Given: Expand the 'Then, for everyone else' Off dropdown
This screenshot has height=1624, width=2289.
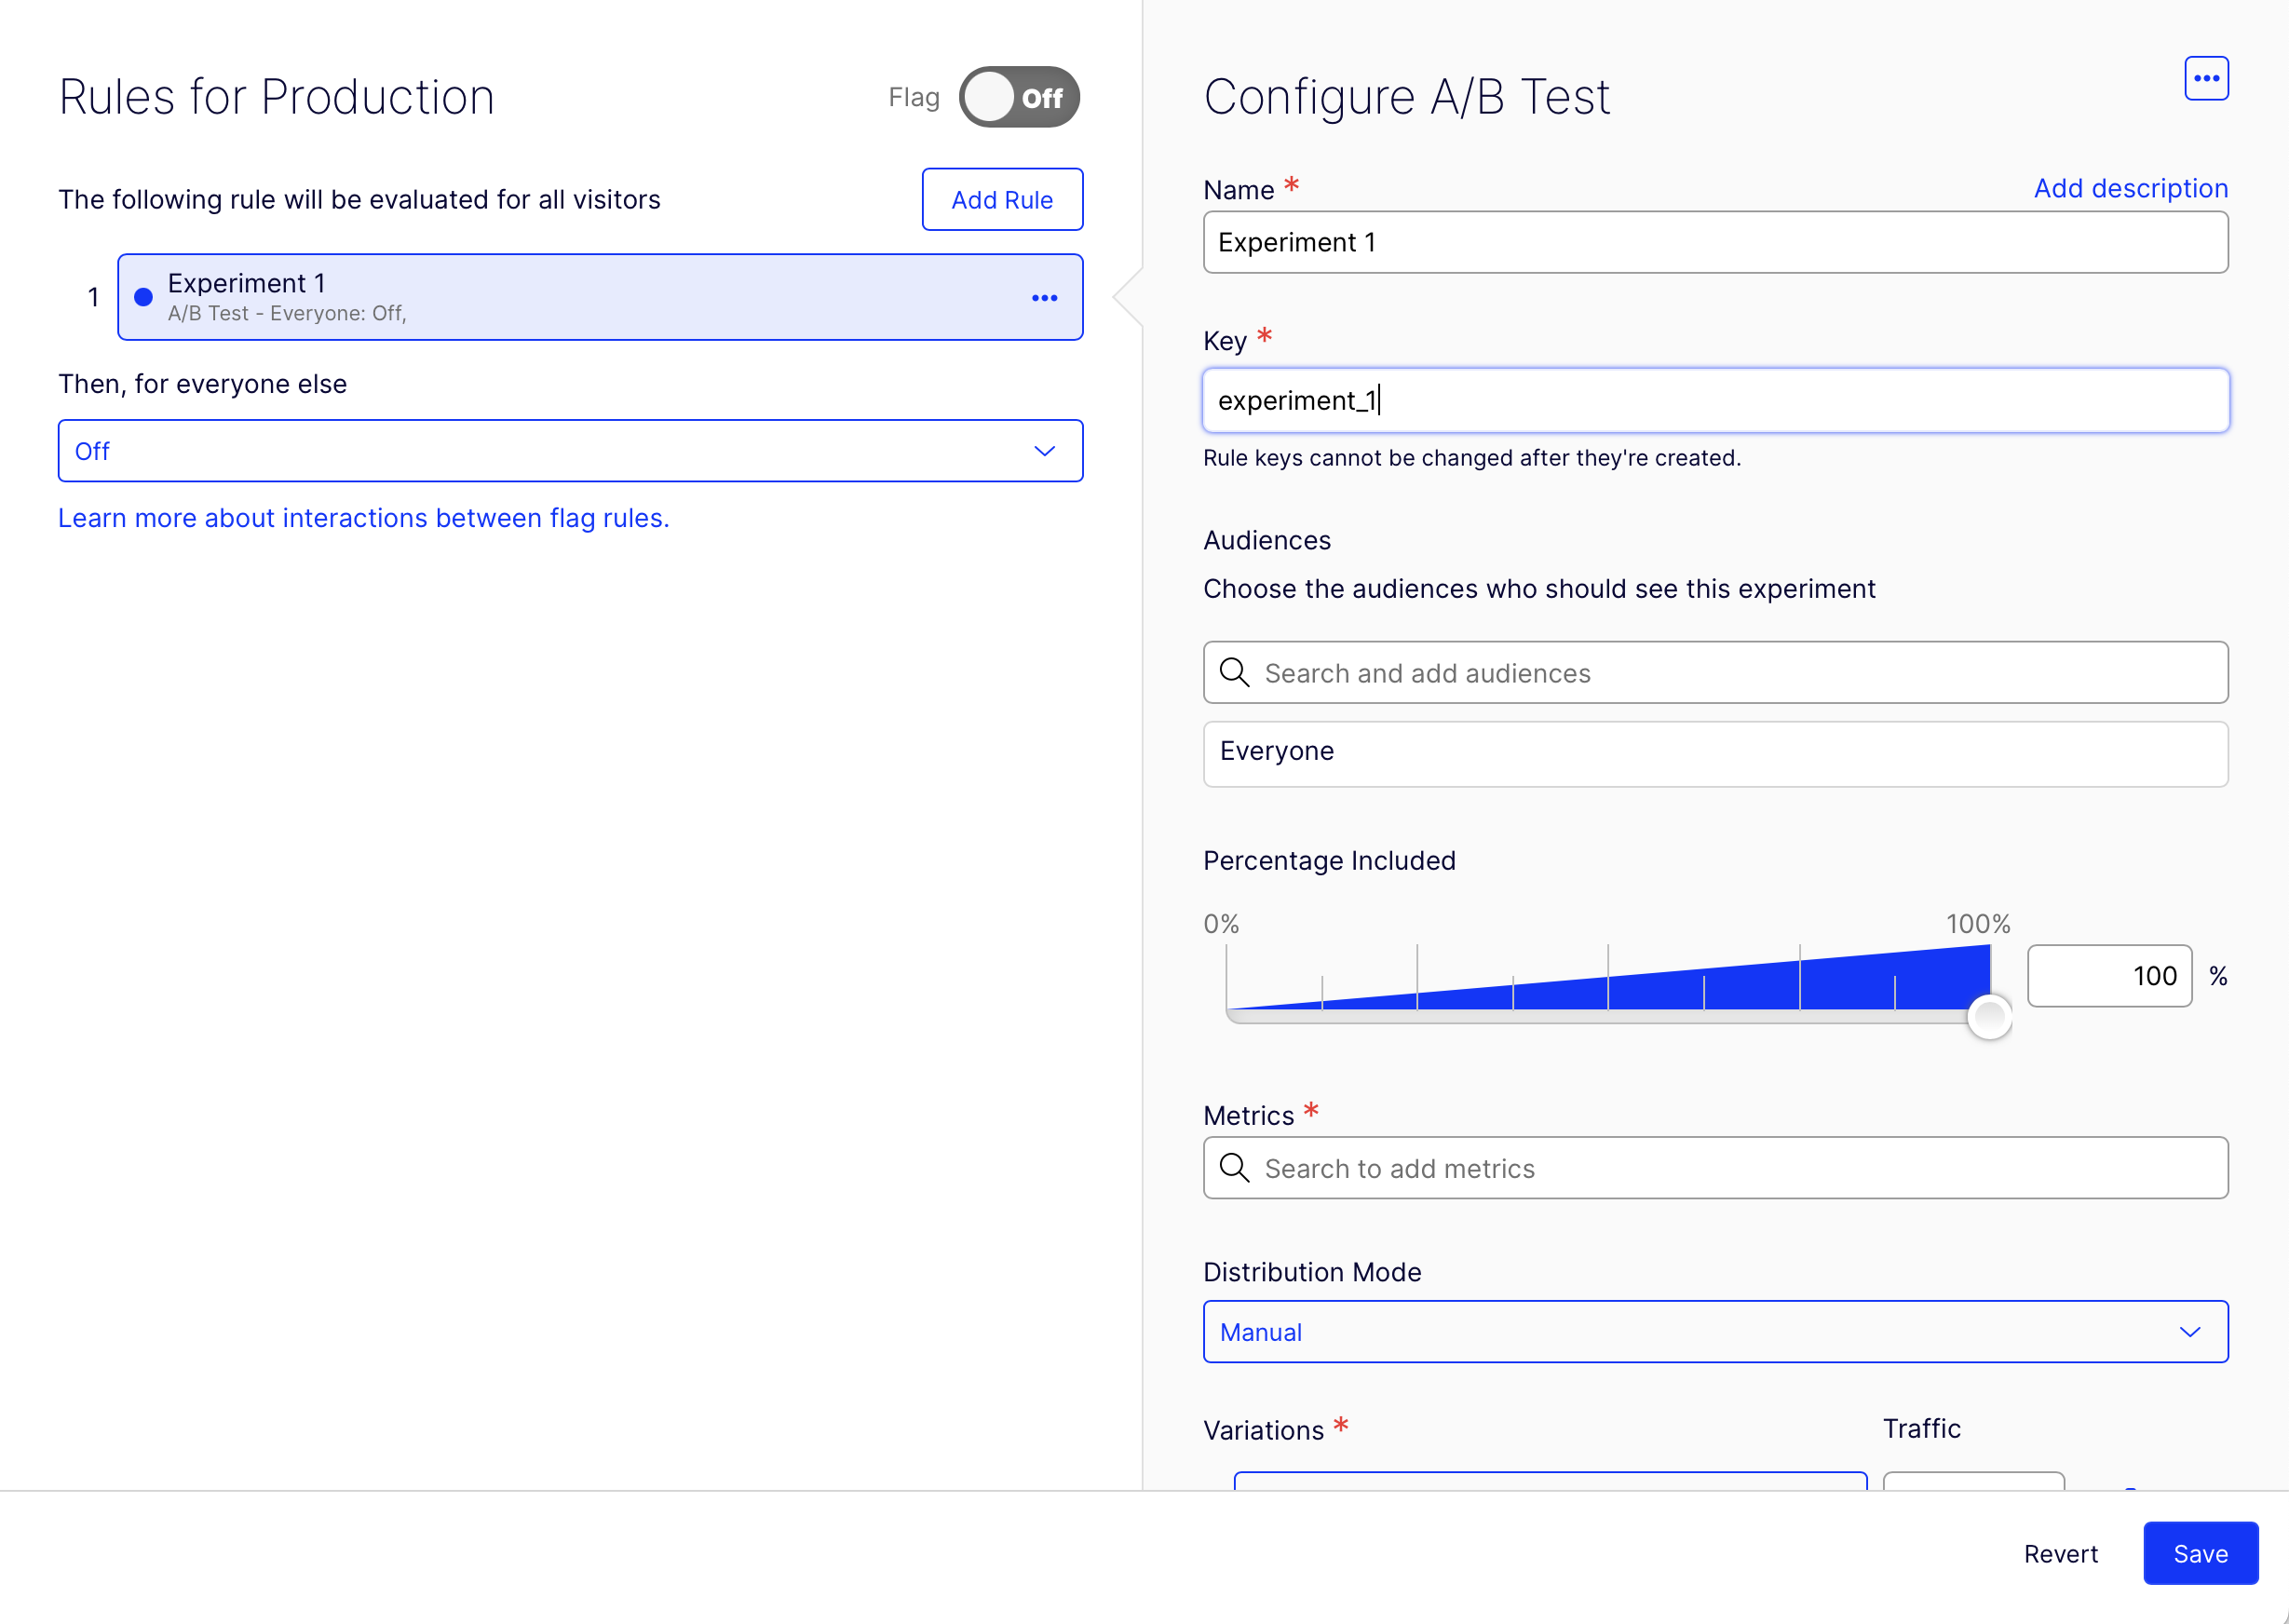Looking at the screenshot, I should 570,451.
